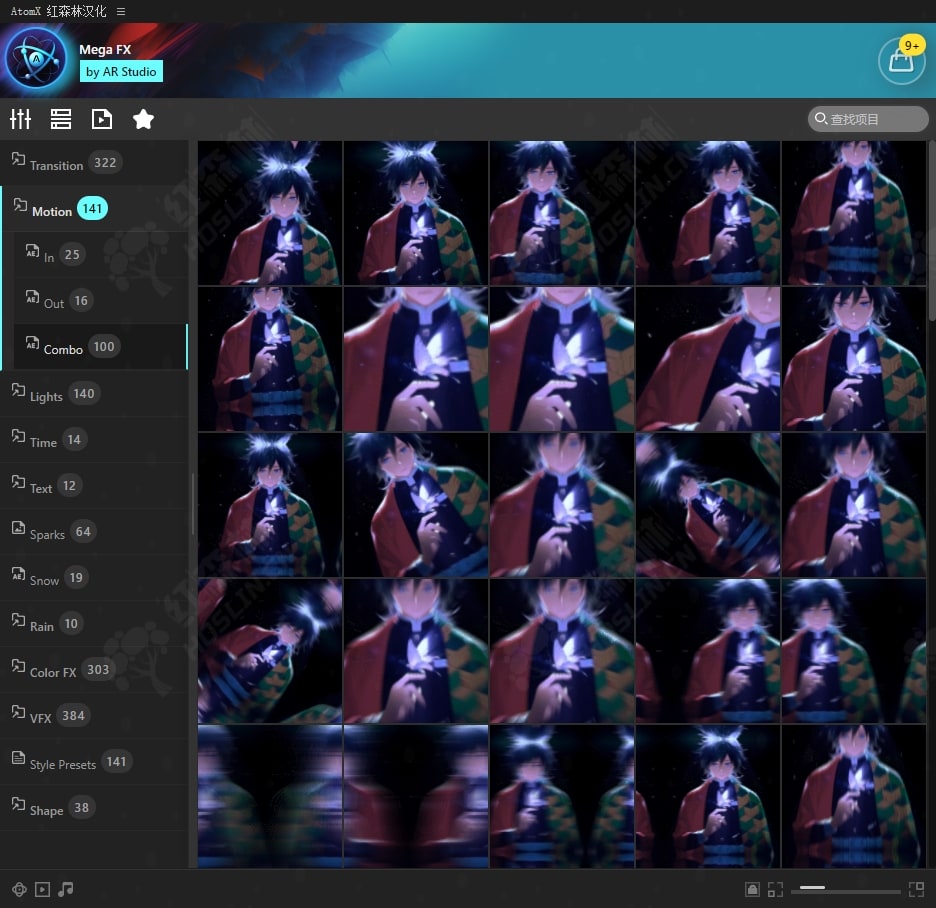The image size is (936, 908).
Task: Collapse the Motion category
Action: (94, 209)
